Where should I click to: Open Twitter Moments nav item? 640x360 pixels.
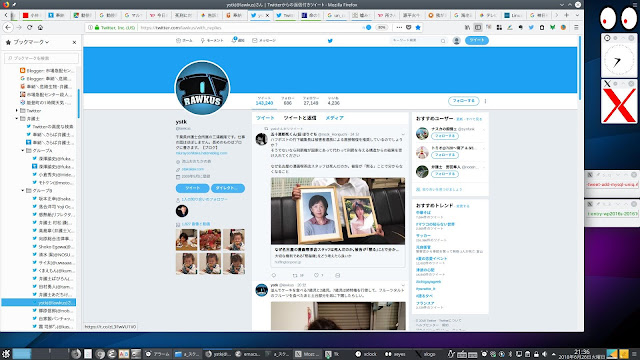tap(212, 40)
